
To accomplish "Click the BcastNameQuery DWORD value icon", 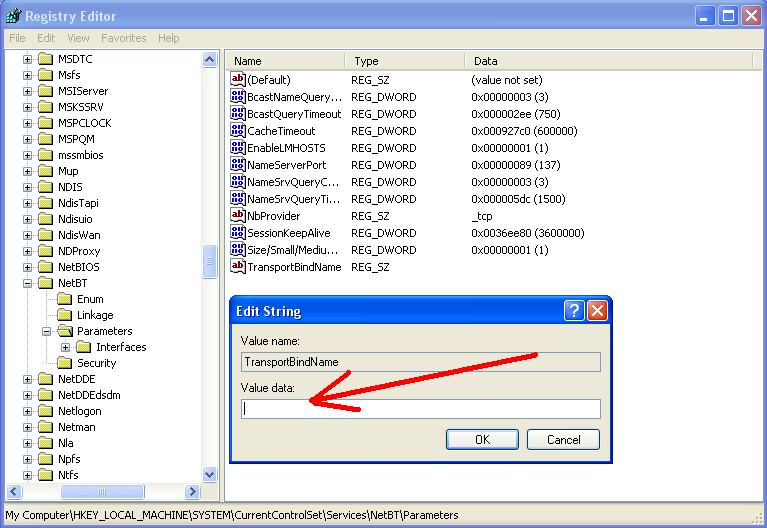I will [x=238, y=96].
